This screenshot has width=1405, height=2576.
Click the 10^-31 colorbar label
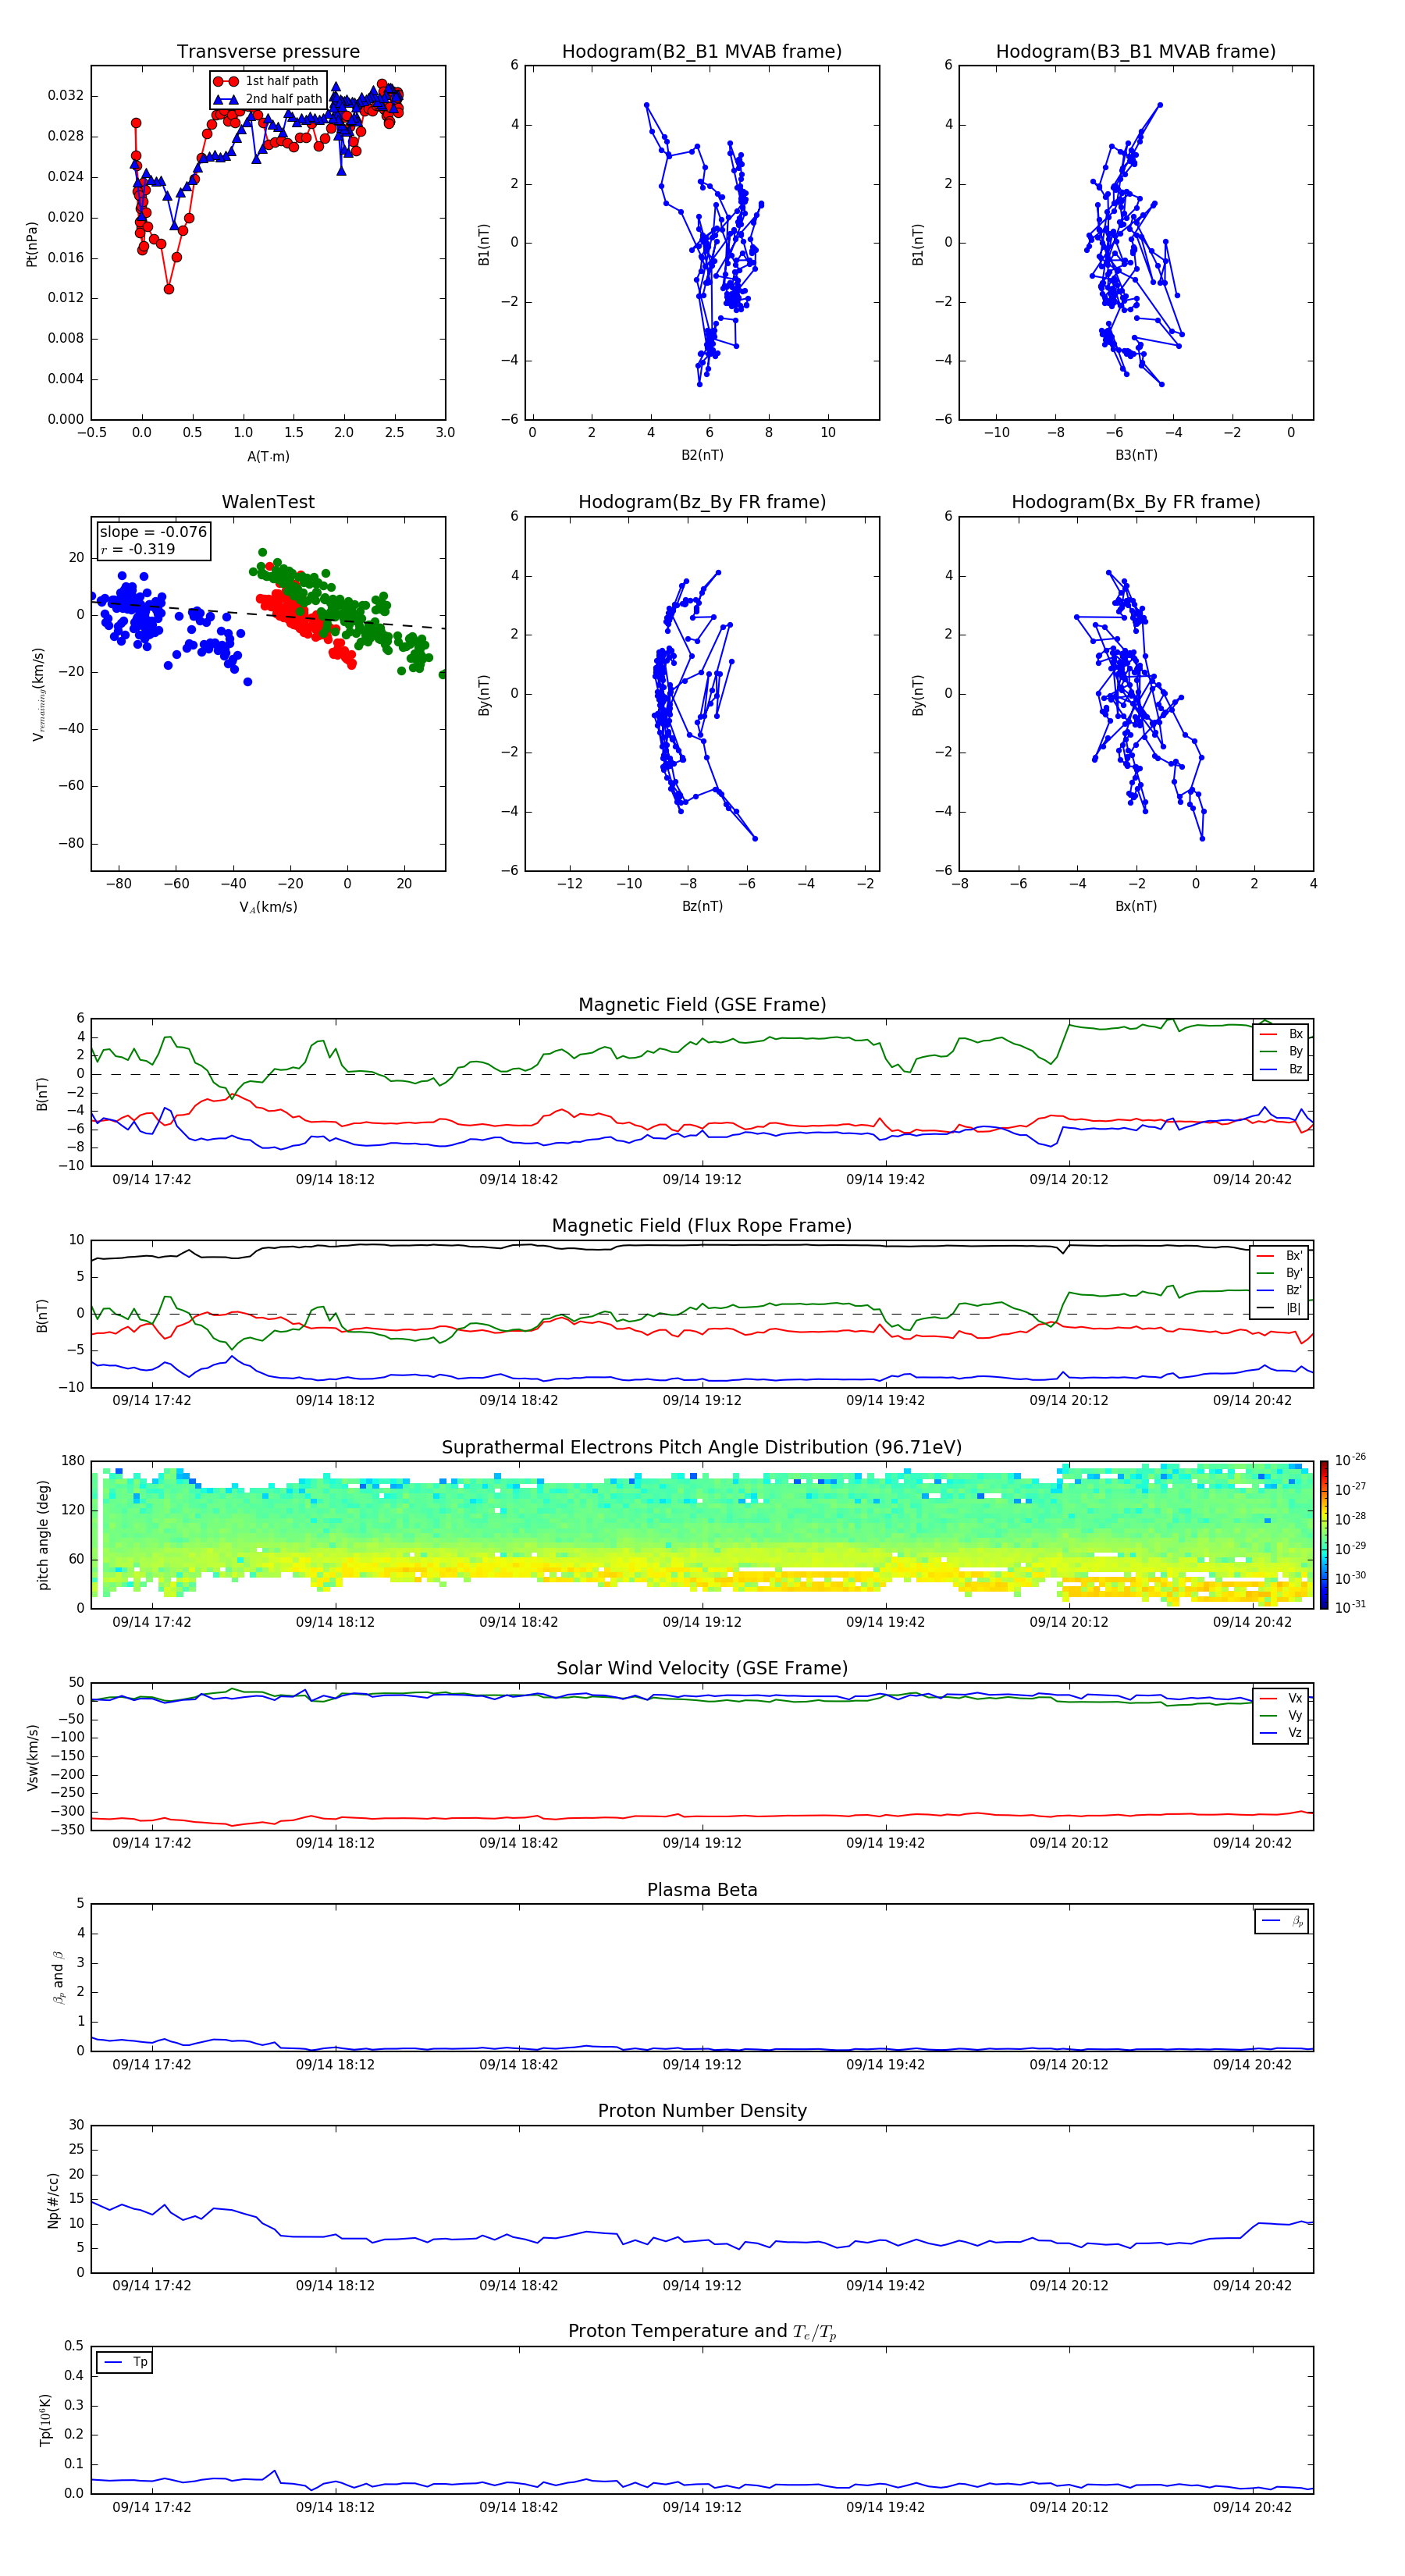coord(1350,1607)
